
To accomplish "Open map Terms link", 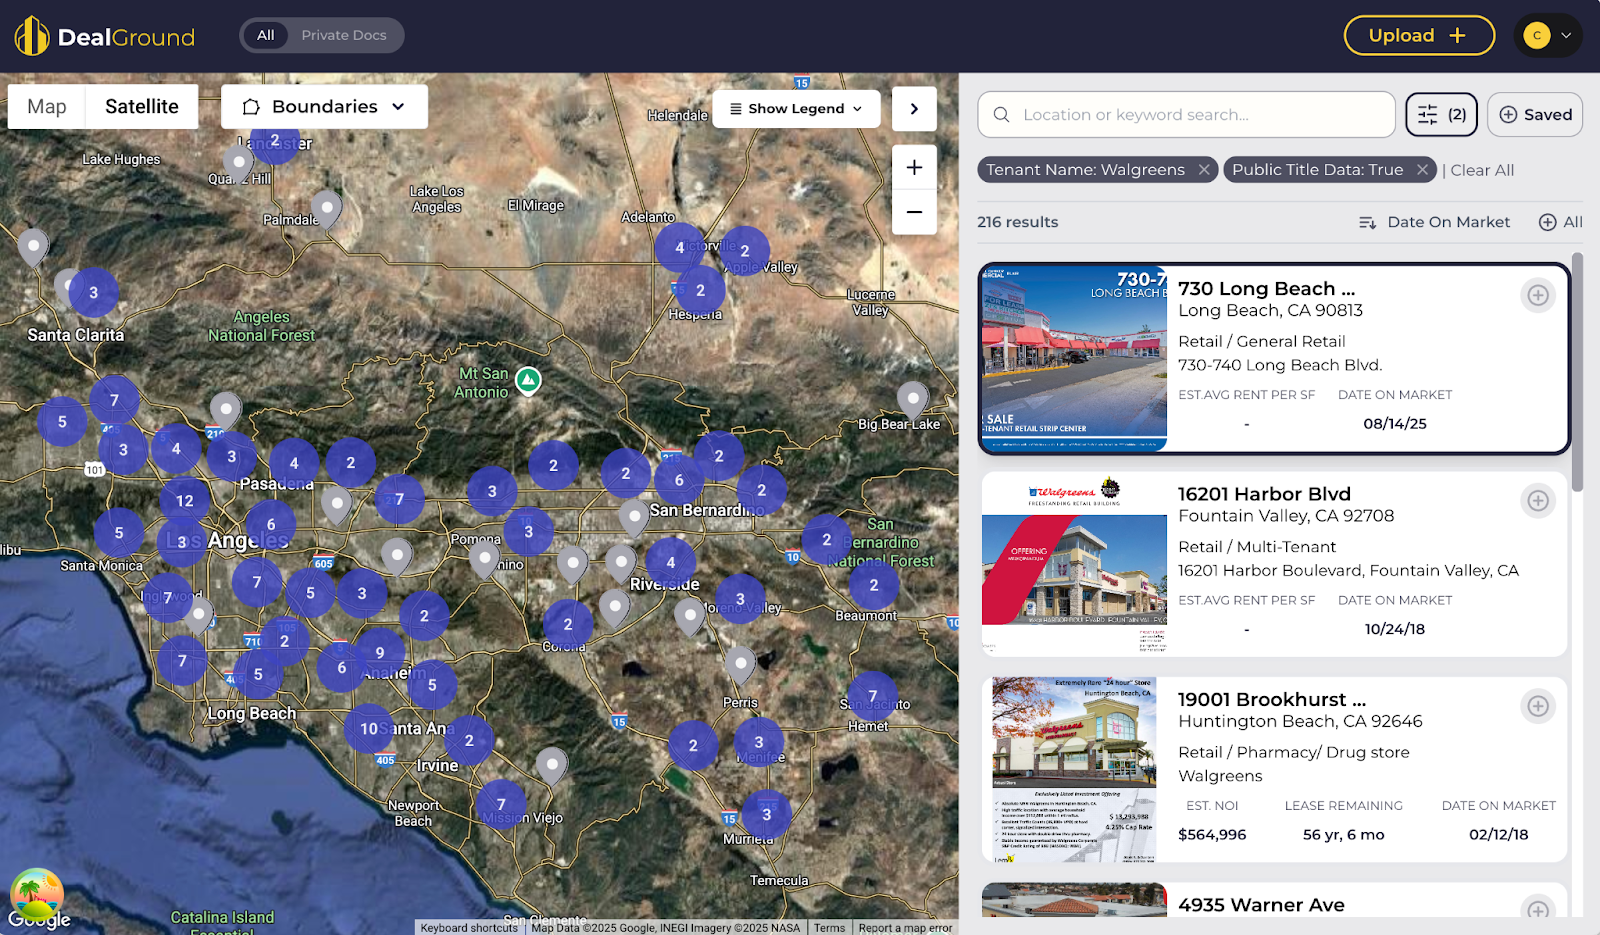I will point(829,928).
